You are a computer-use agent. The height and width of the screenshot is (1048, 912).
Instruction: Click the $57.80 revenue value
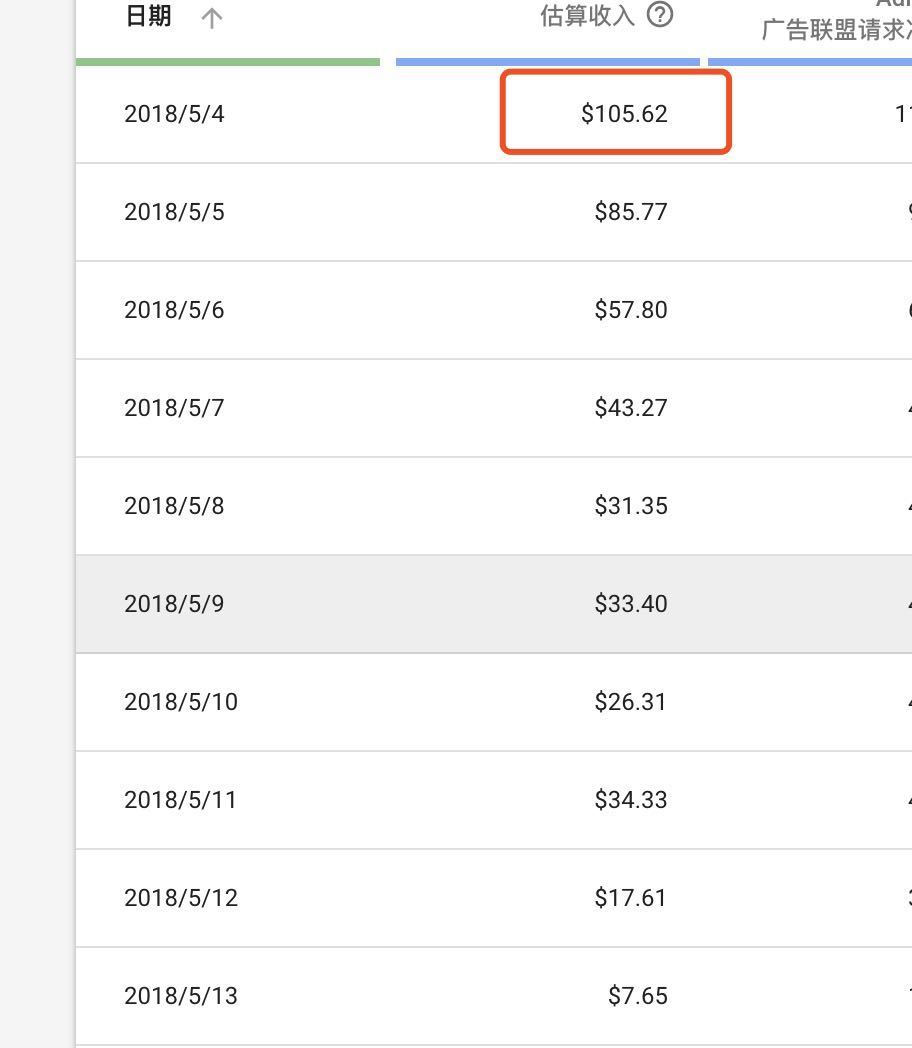click(x=630, y=310)
